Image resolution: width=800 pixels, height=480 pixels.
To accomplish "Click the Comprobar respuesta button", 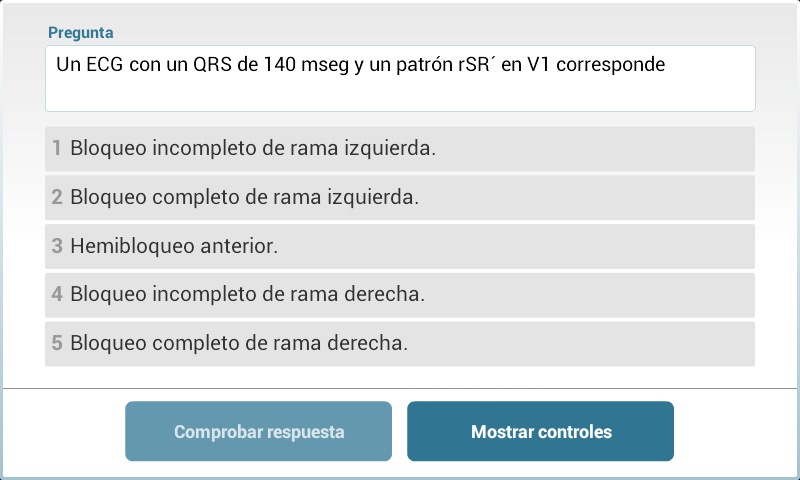I will [x=258, y=432].
